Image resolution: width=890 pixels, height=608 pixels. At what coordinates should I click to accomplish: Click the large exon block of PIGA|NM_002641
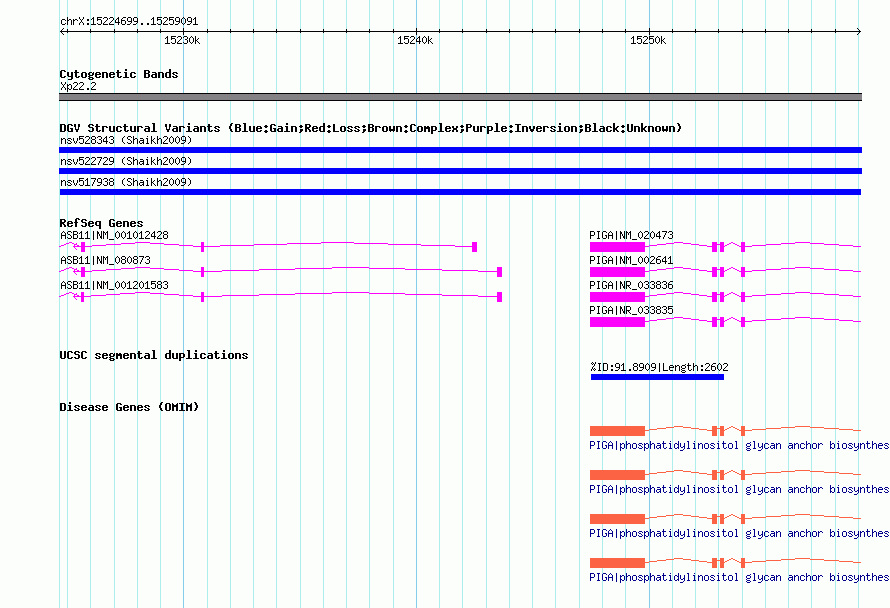click(x=618, y=272)
